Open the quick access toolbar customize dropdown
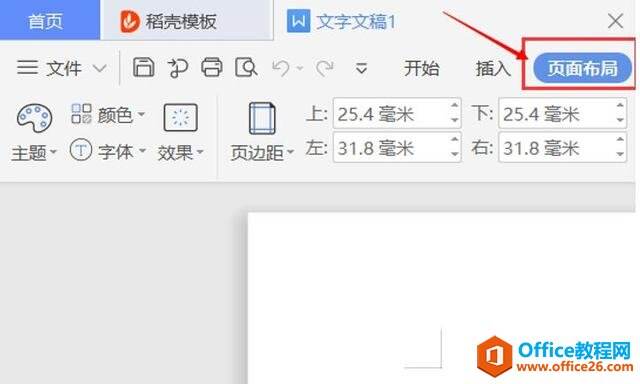 (361, 68)
